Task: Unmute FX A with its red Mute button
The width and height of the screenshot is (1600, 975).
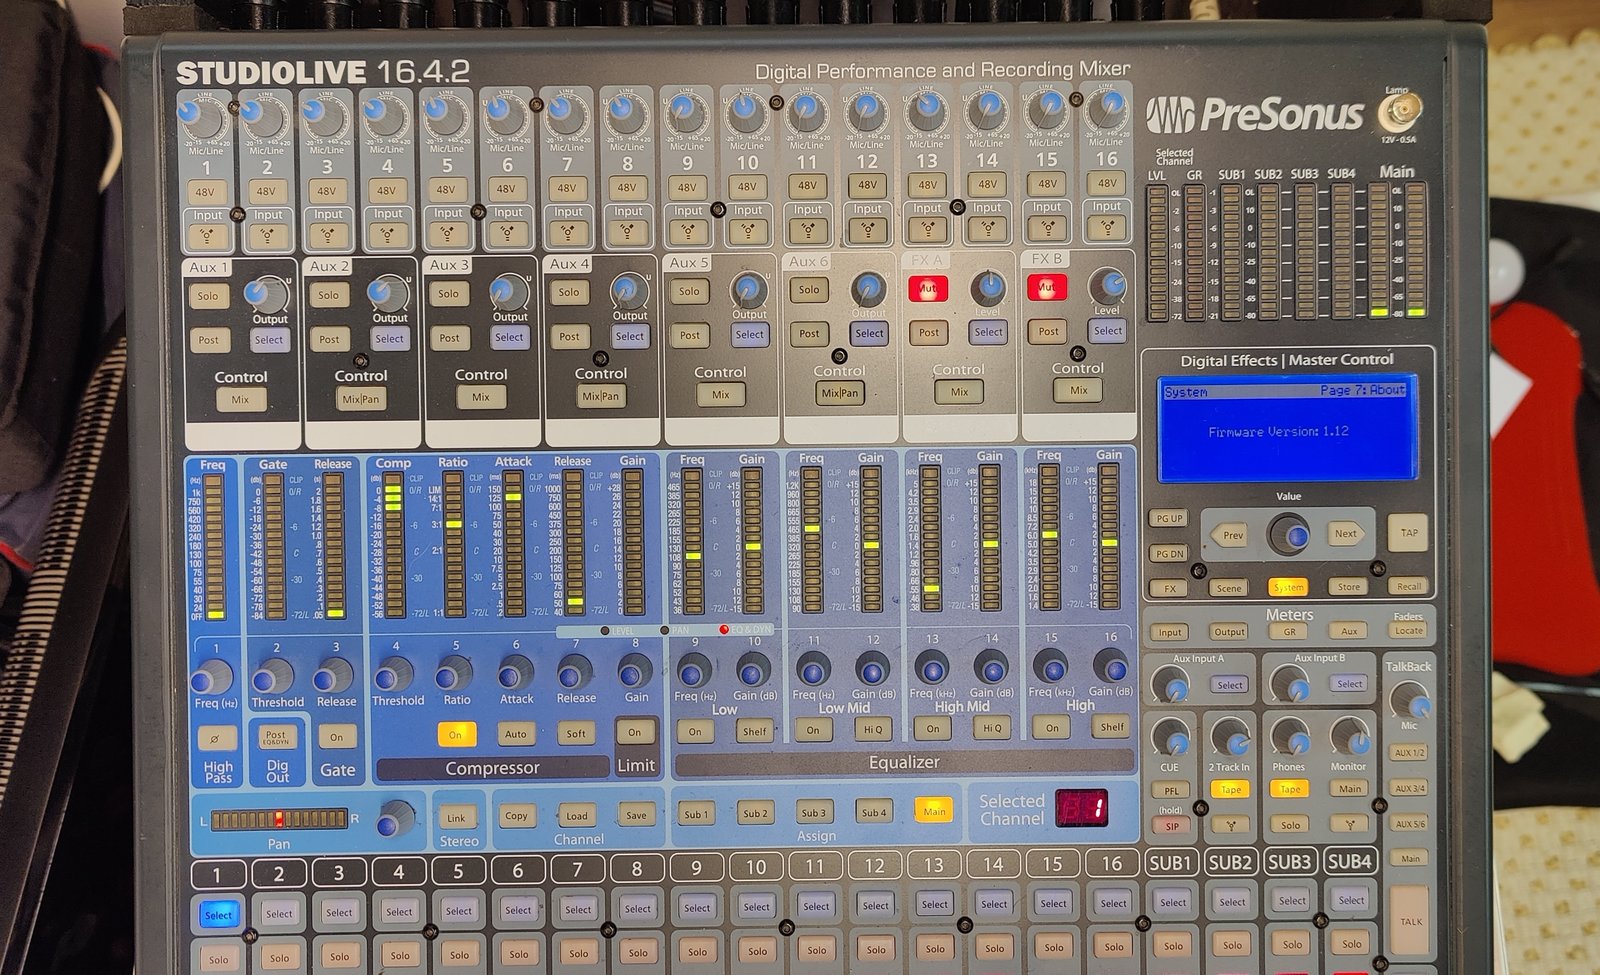Action: 928,288
